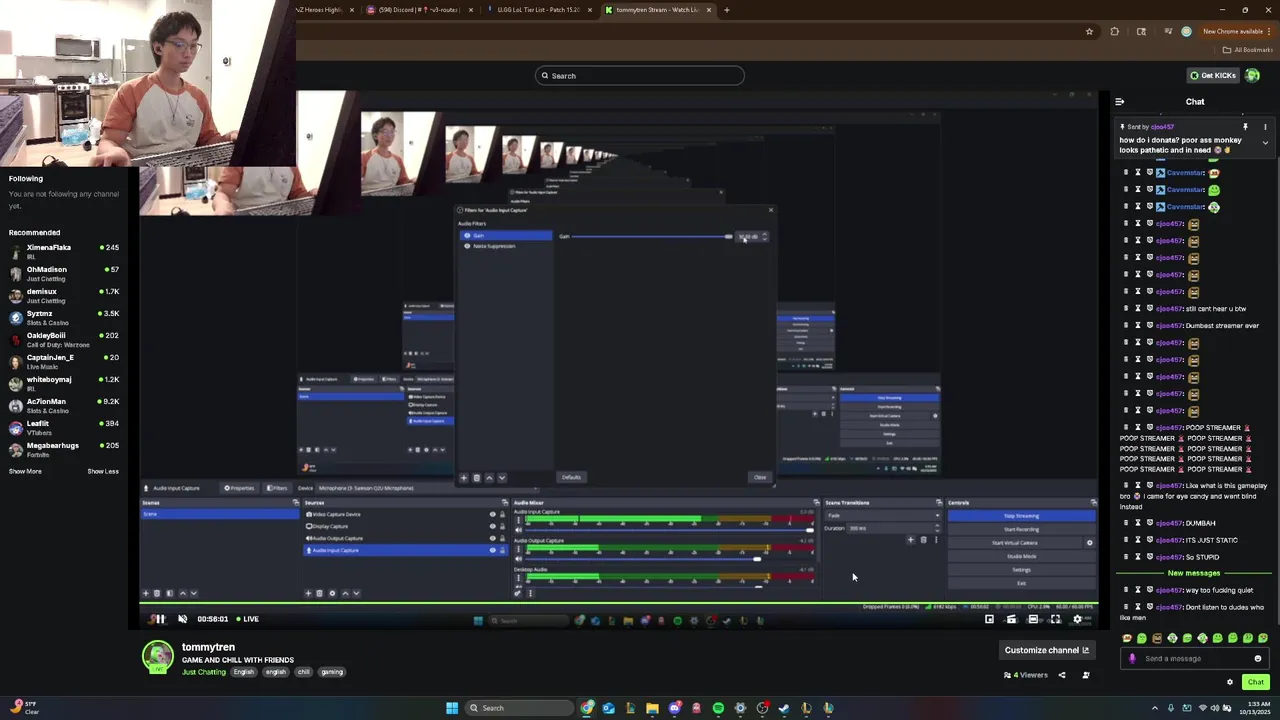Click the cjoo457 username on the 'So STUPID' message
This screenshot has height=720, width=1280.
click(1169, 557)
